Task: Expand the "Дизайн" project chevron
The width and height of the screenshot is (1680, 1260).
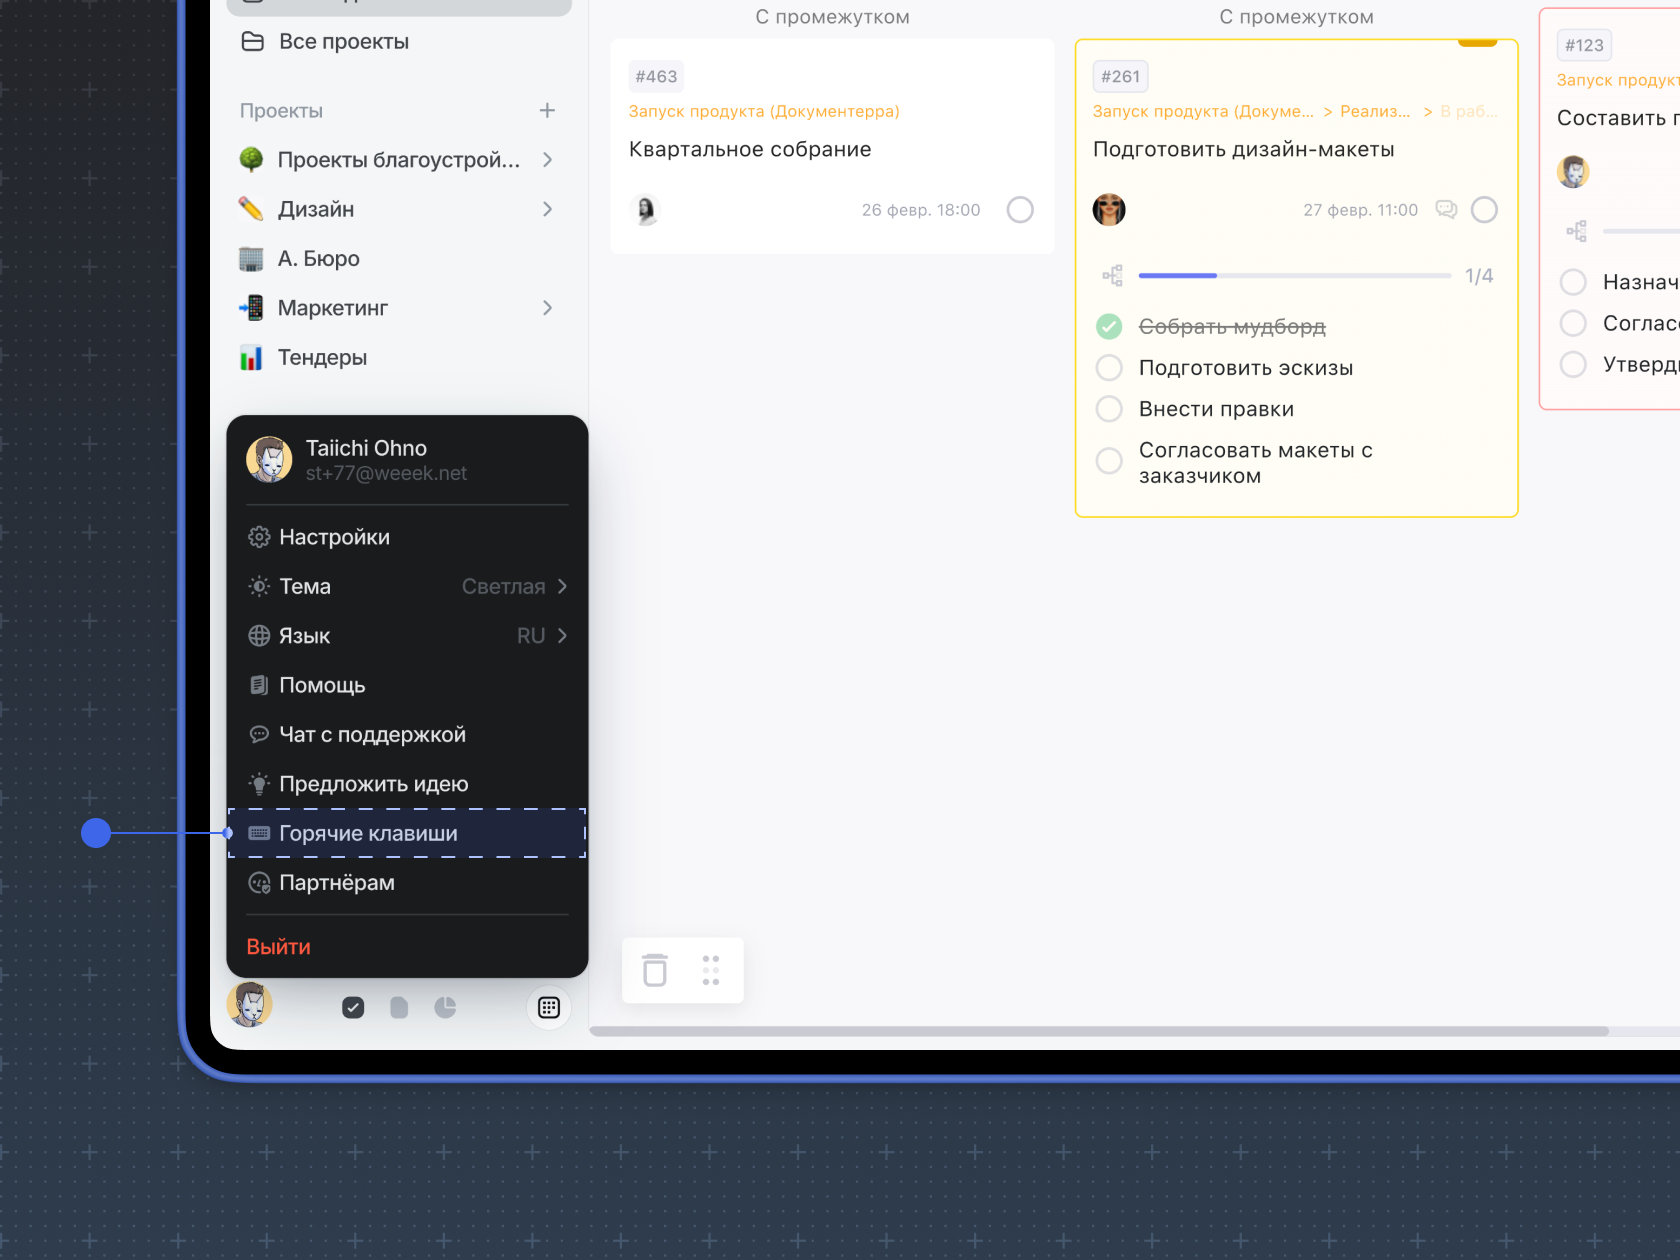Action: (x=547, y=209)
